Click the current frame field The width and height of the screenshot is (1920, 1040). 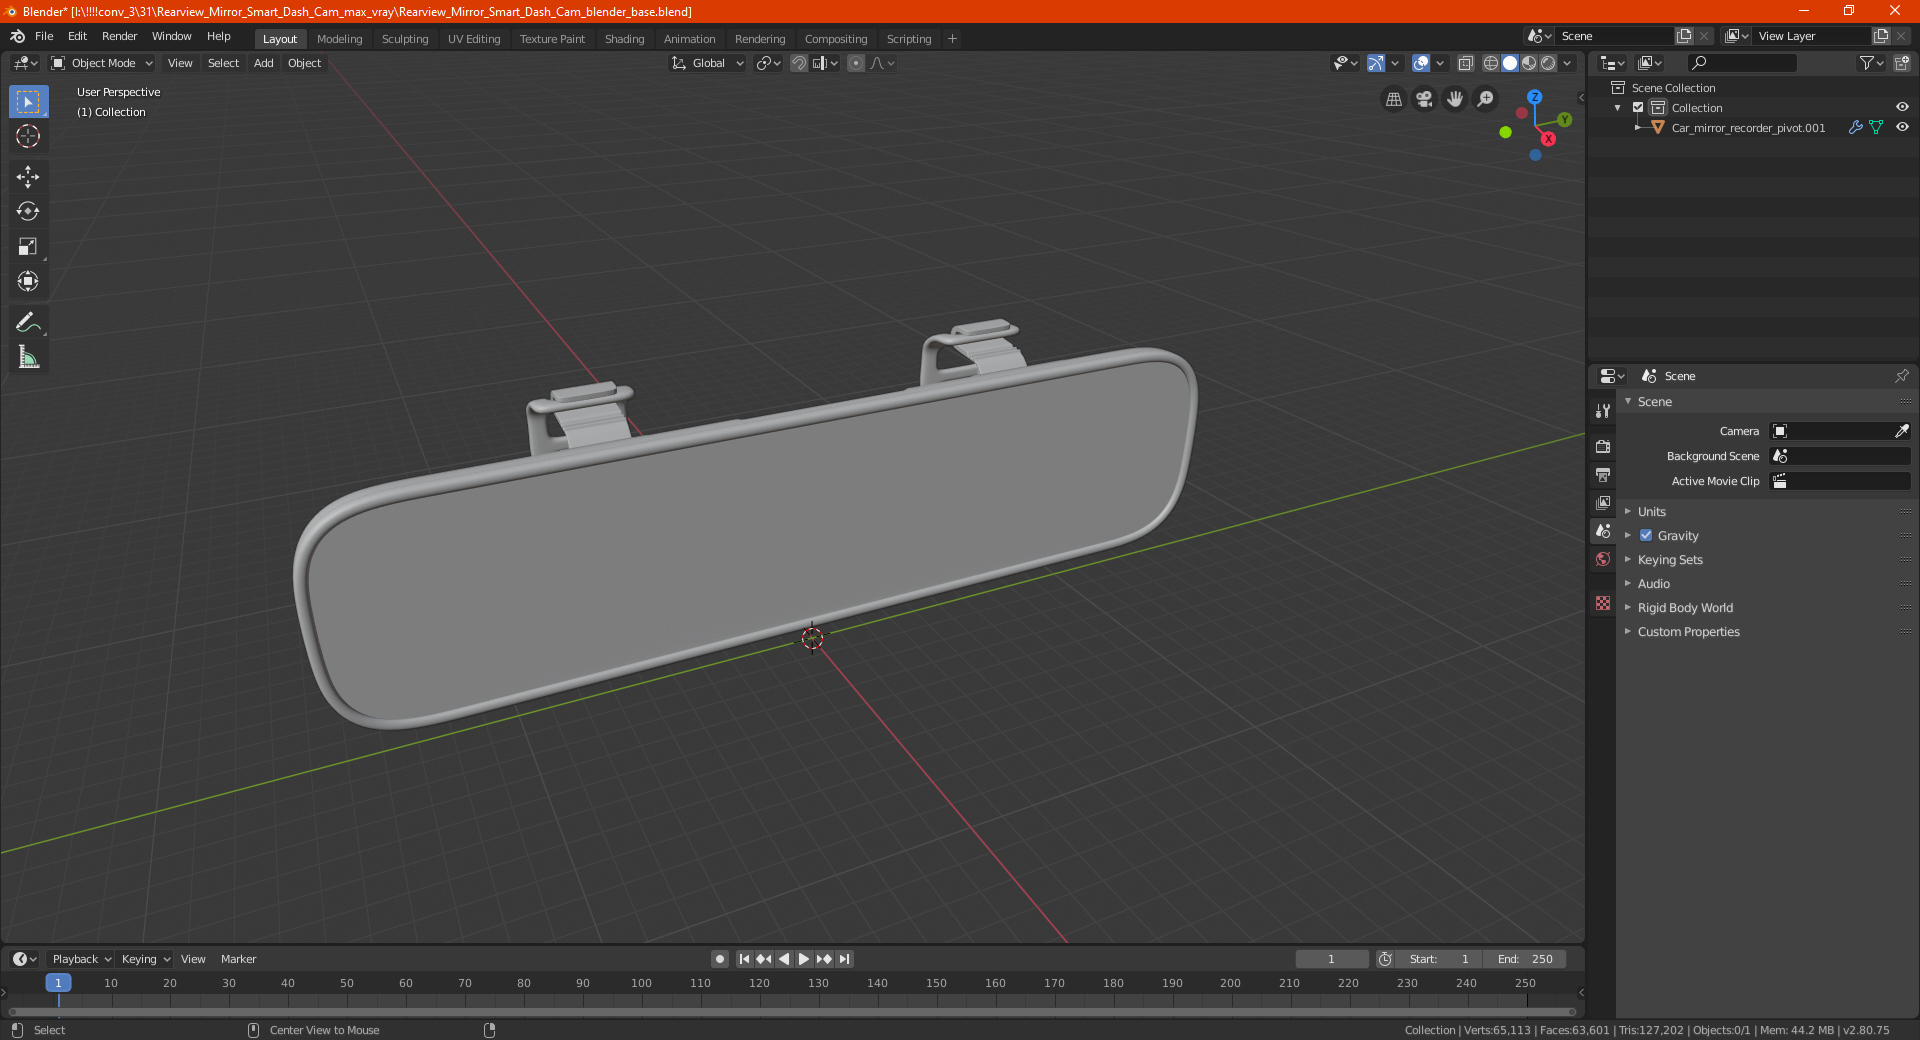coord(1331,959)
